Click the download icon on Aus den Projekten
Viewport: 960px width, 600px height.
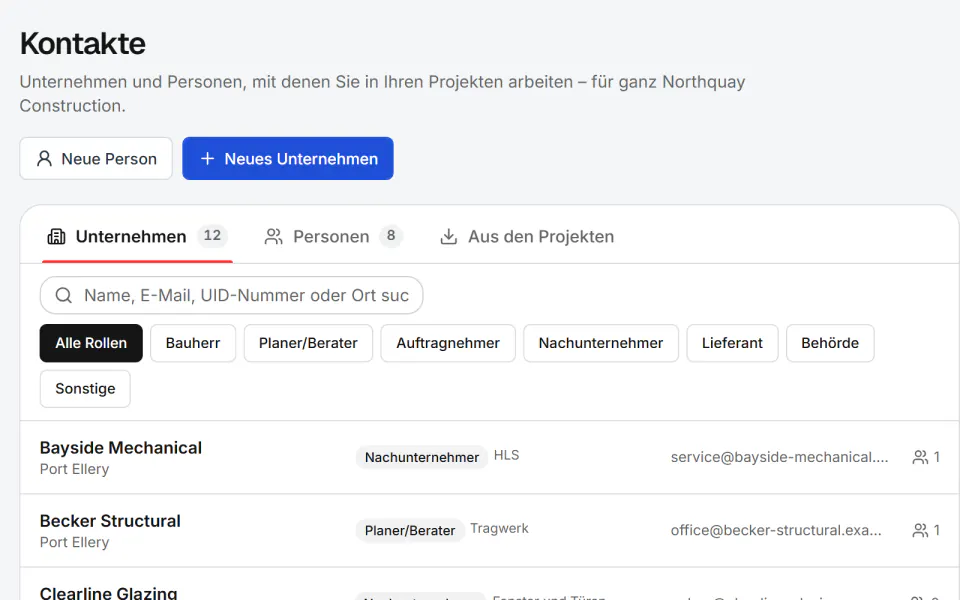[449, 236]
